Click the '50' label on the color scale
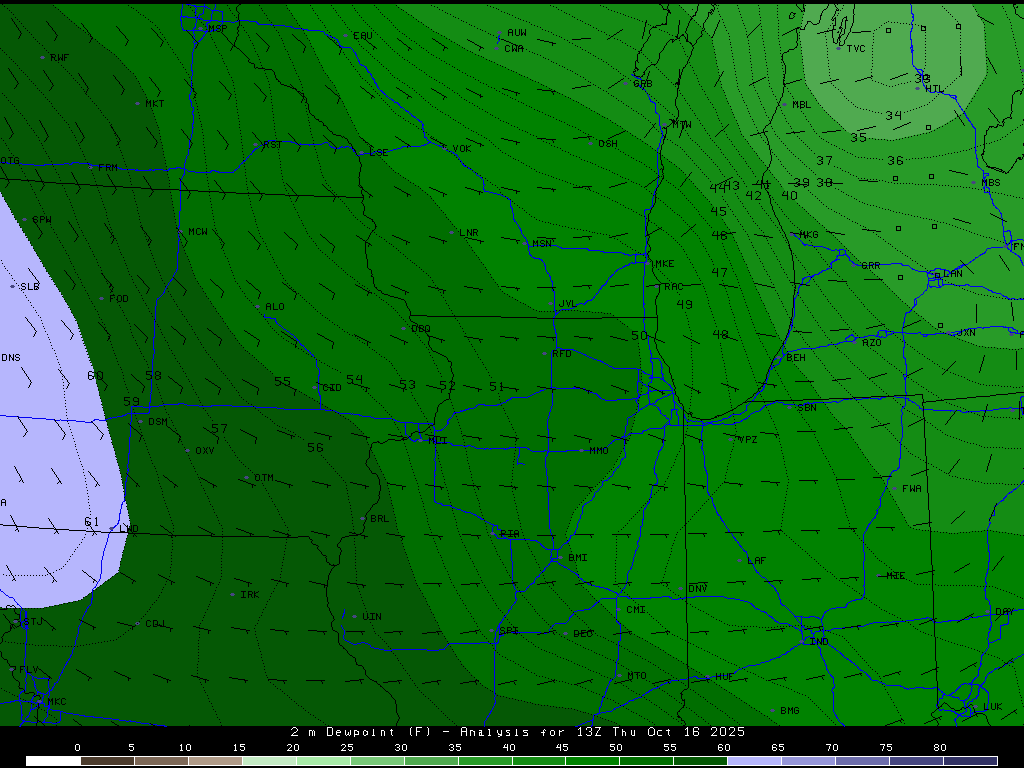 click(616, 748)
